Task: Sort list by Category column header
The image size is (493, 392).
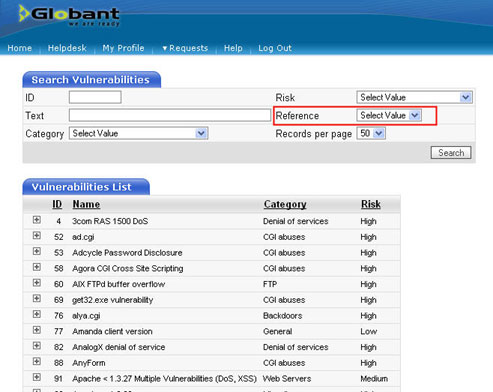Action: pyautogui.click(x=285, y=204)
